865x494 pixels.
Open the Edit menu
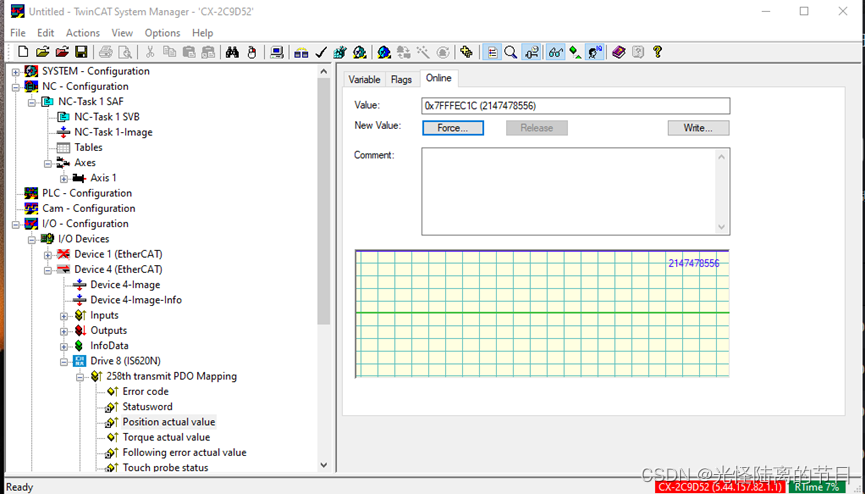46,33
